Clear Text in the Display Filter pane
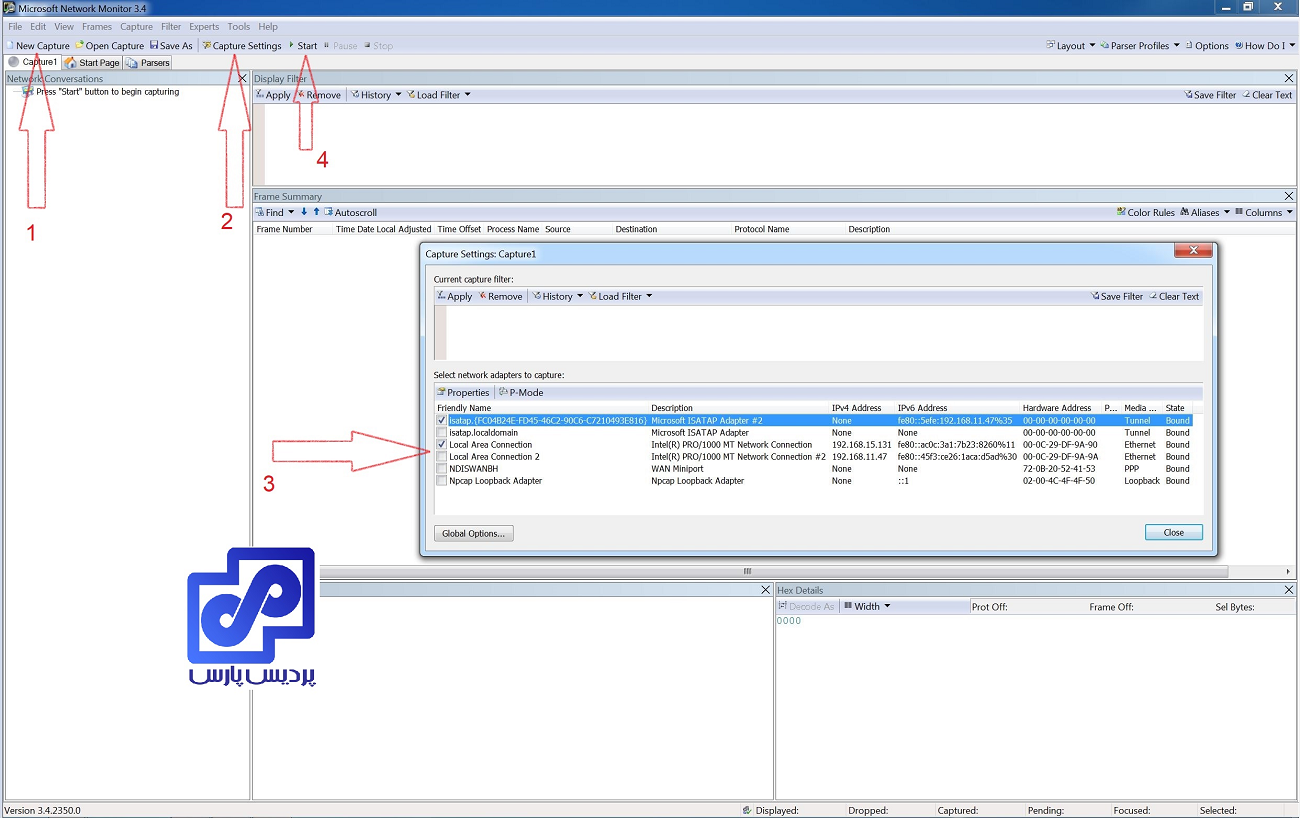The width and height of the screenshot is (1300, 819). coord(1267,95)
